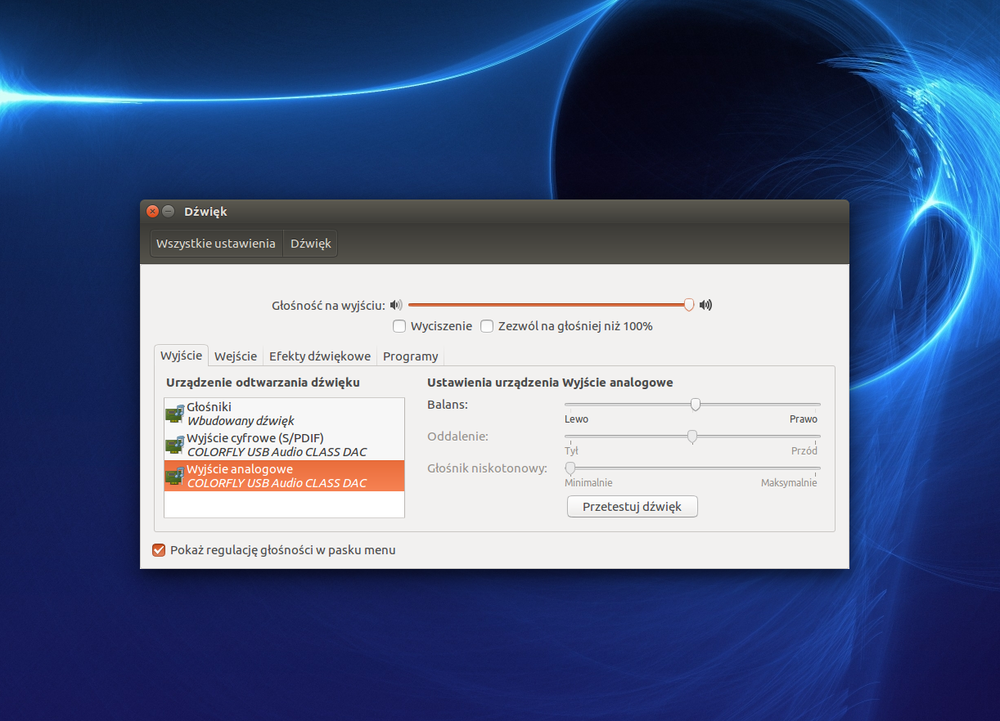Enable the Wyciszenie mute checkbox

point(399,326)
